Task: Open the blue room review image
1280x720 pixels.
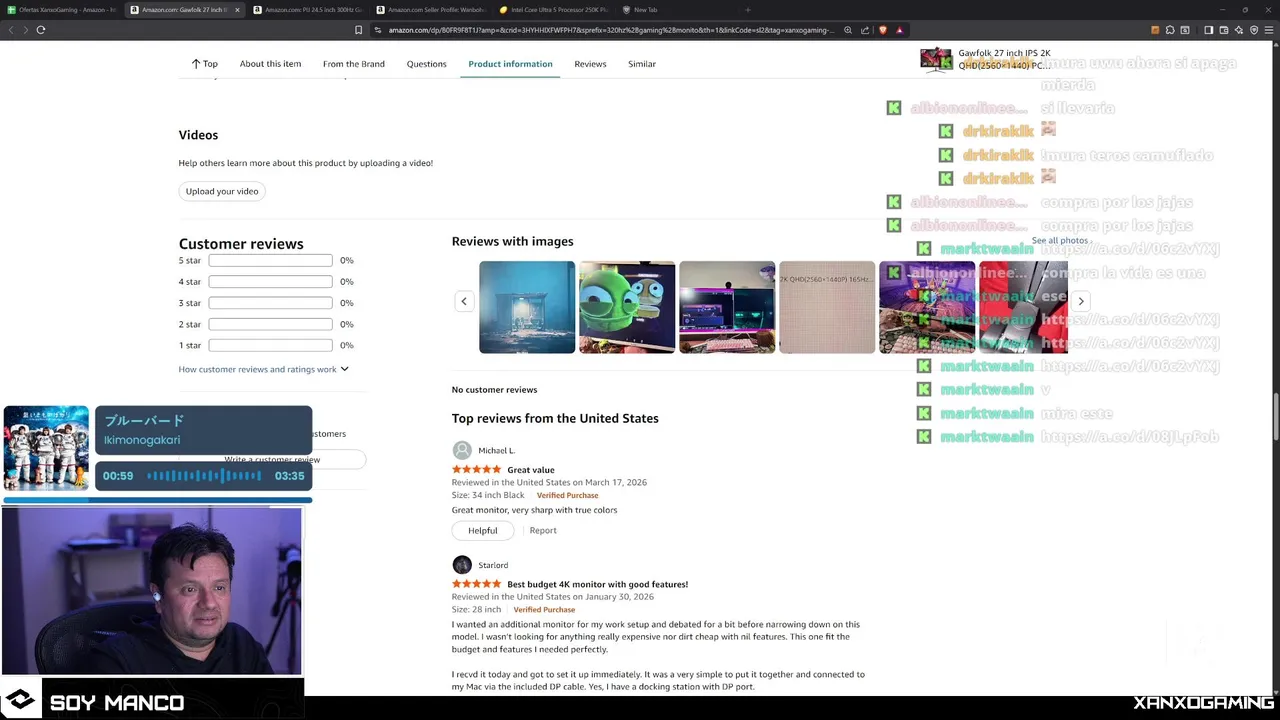Action: click(x=527, y=307)
